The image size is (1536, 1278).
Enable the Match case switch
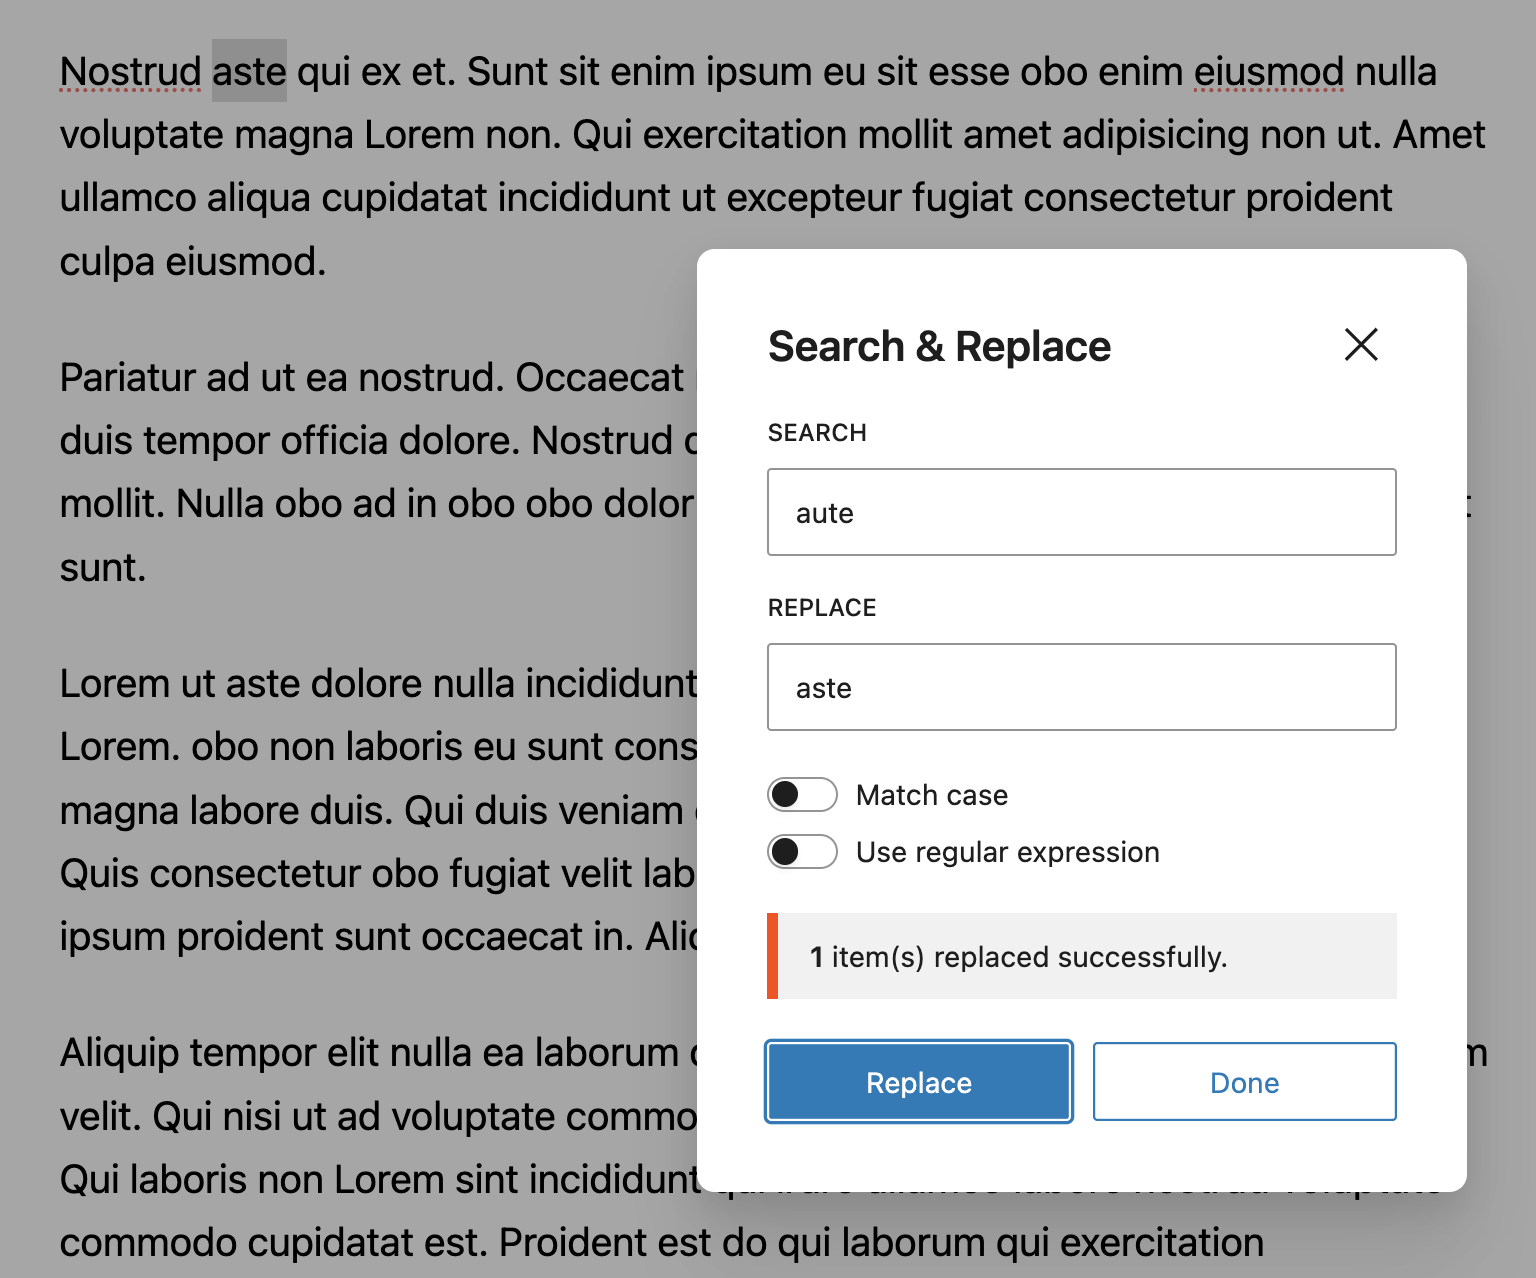tap(802, 795)
